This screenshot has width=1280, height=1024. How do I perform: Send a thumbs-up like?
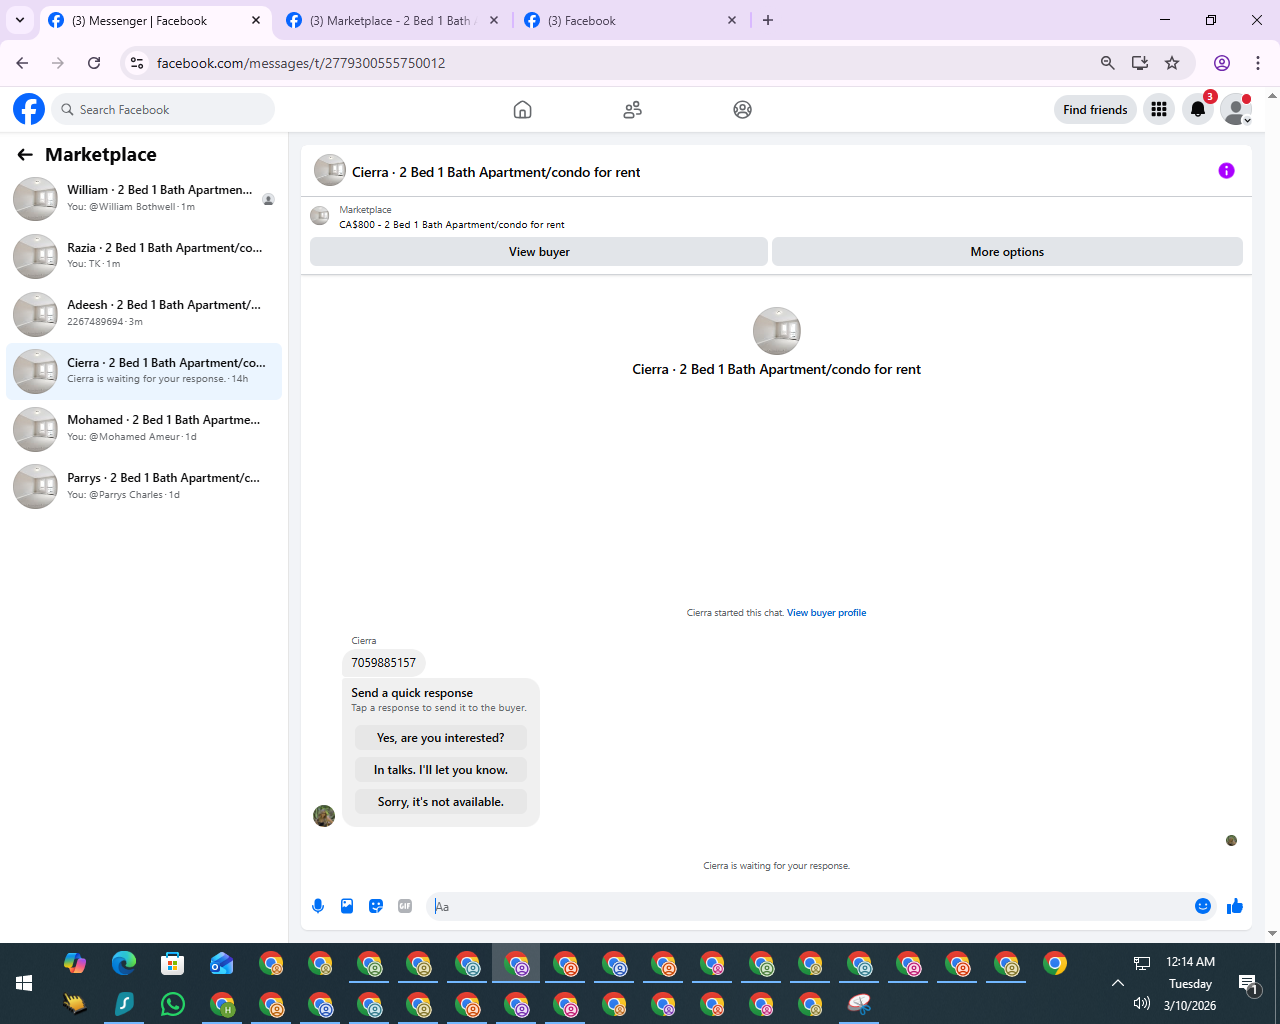(x=1235, y=906)
